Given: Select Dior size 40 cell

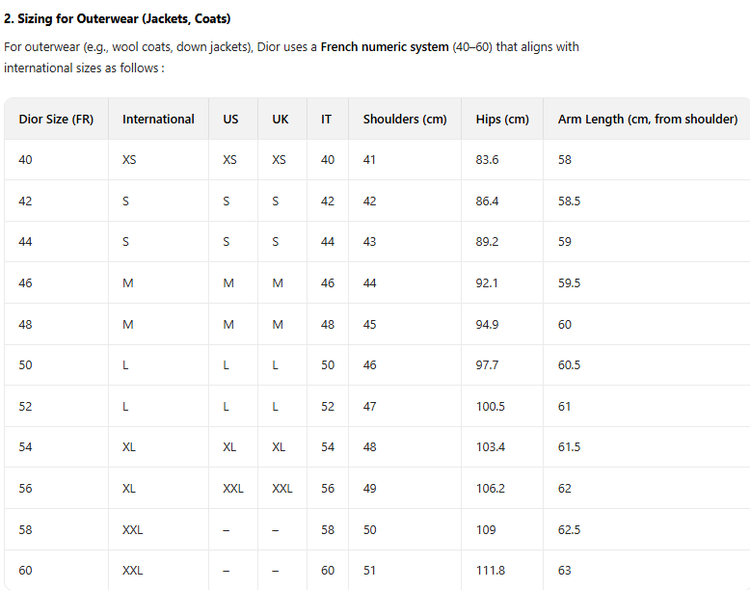Looking at the screenshot, I should [25, 160].
